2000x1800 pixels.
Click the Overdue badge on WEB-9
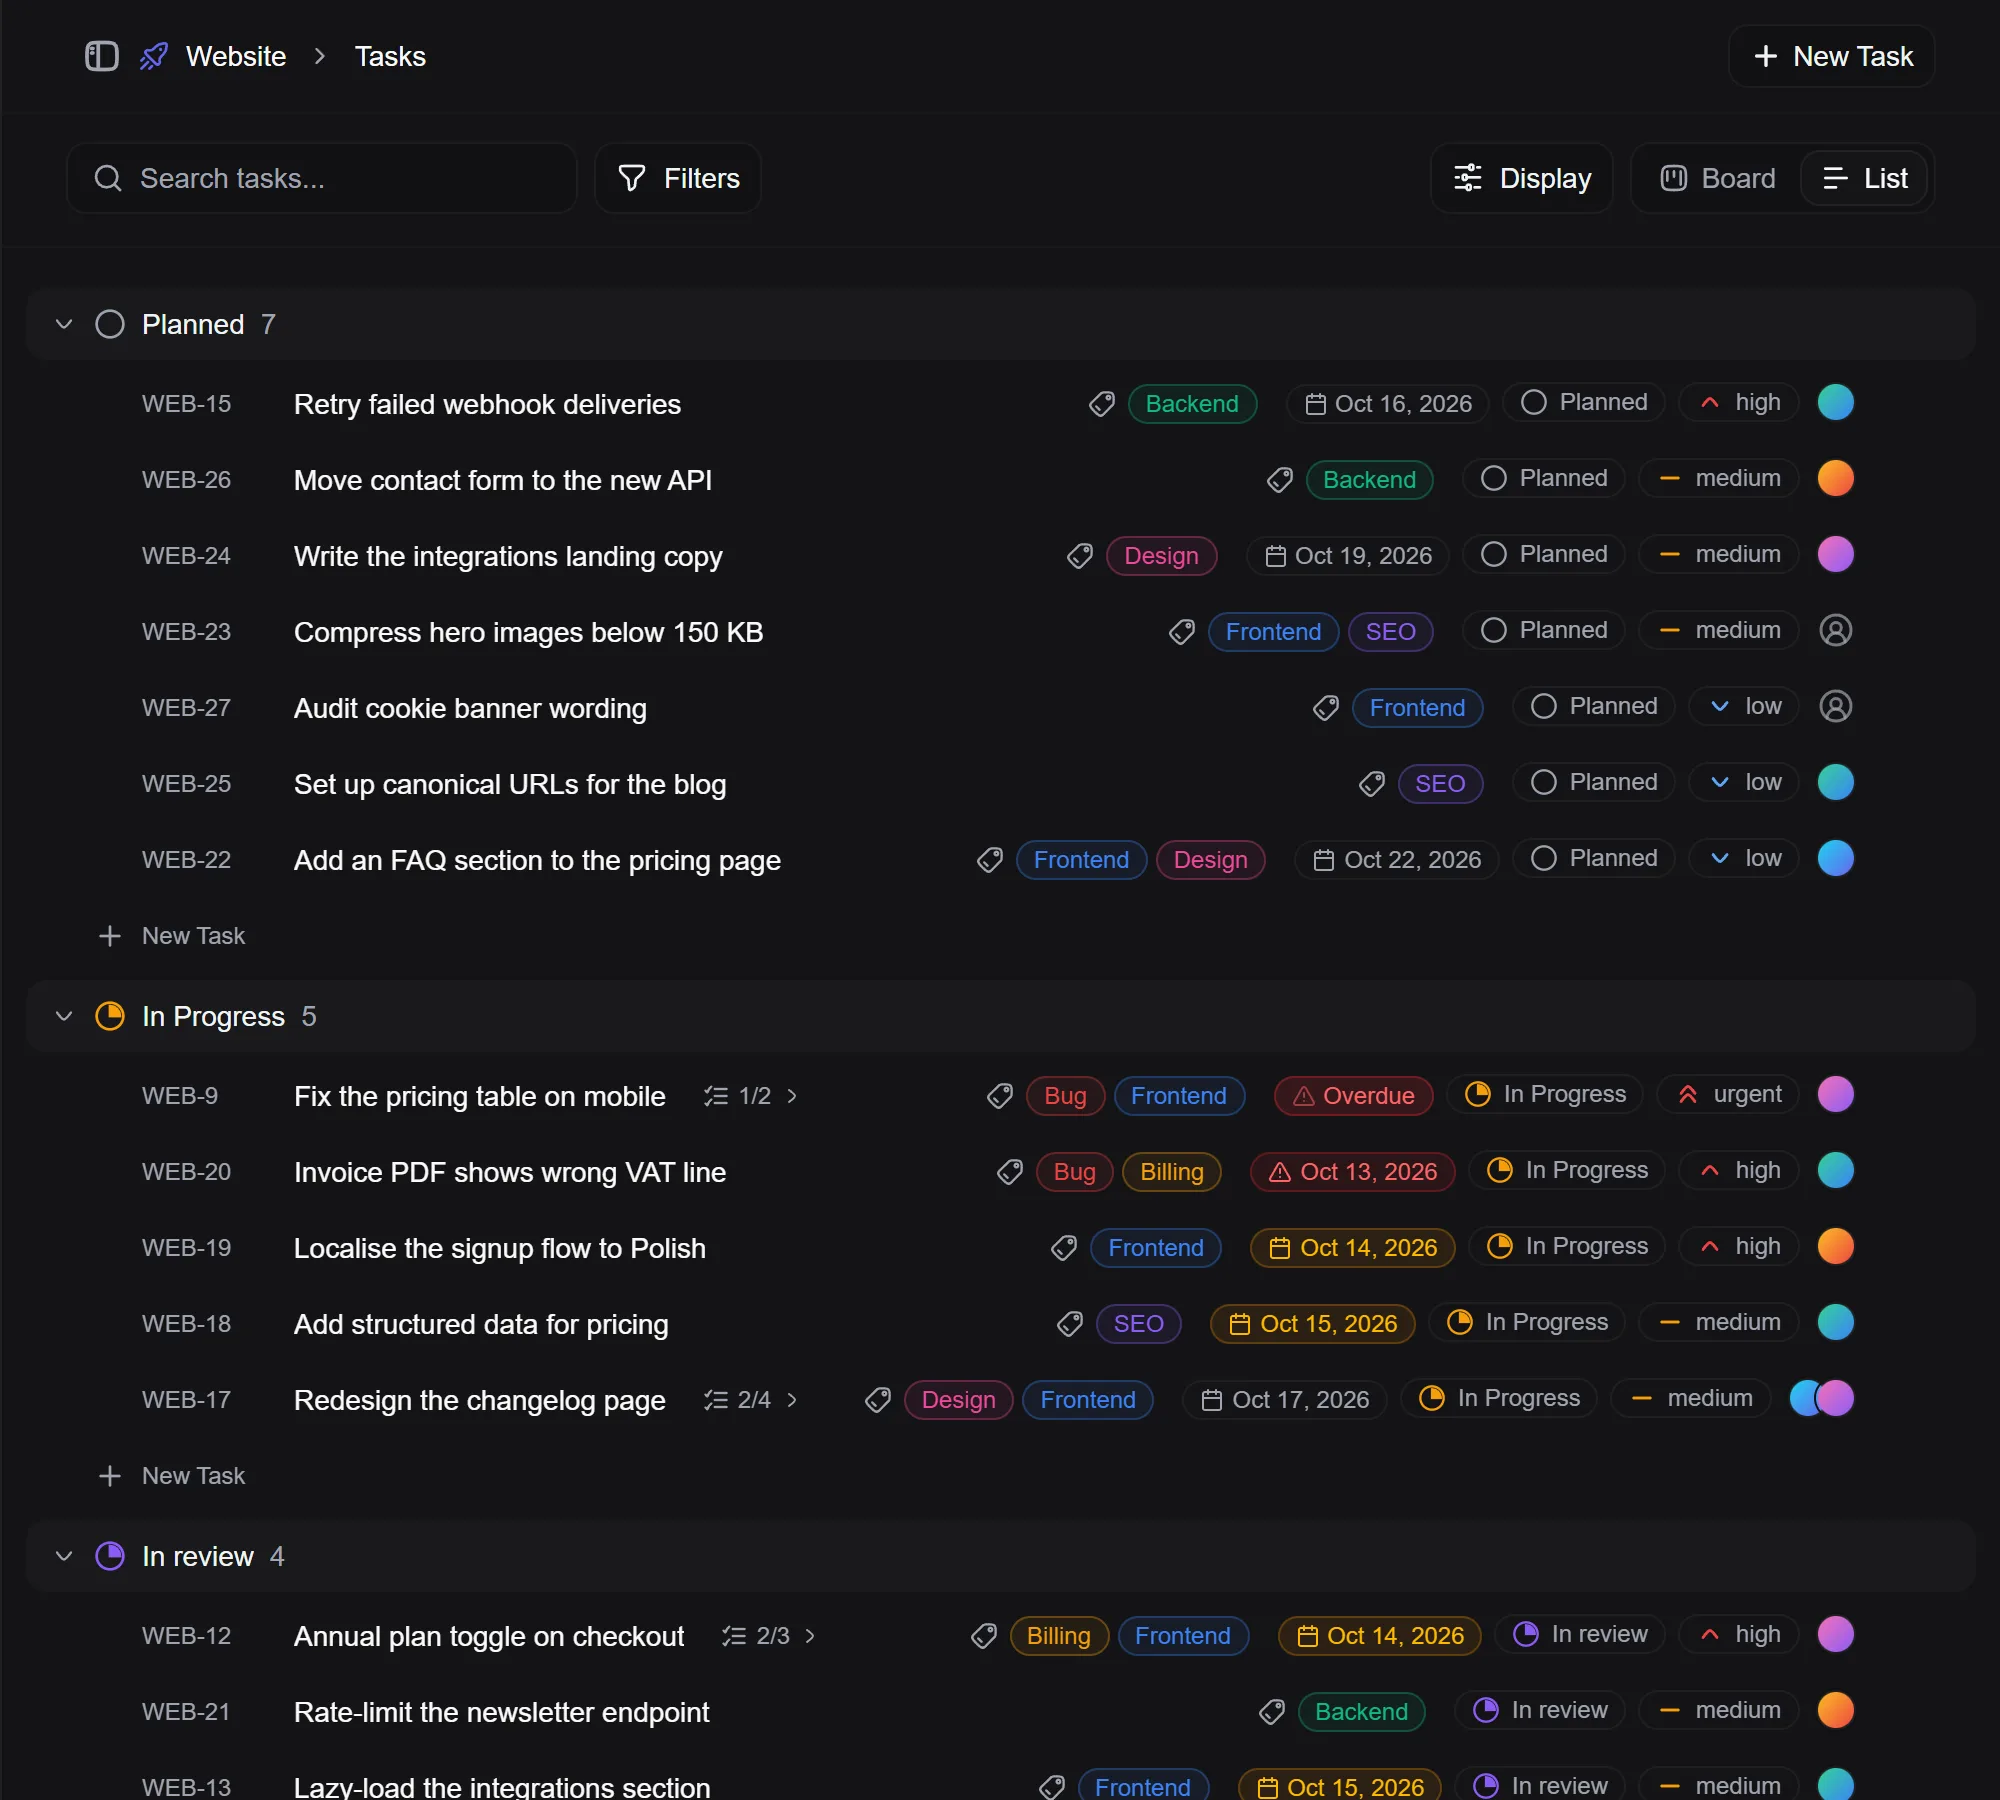coord(1354,1096)
